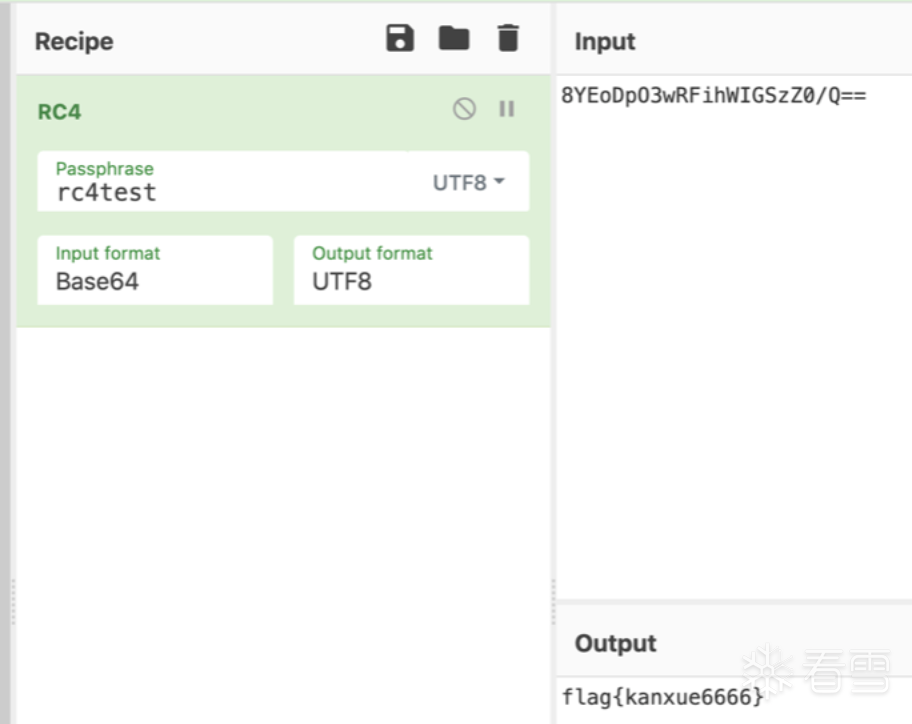The image size is (912, 724).
Task: Expand the Input format Base64 dropdown
Action: (155, 270)
